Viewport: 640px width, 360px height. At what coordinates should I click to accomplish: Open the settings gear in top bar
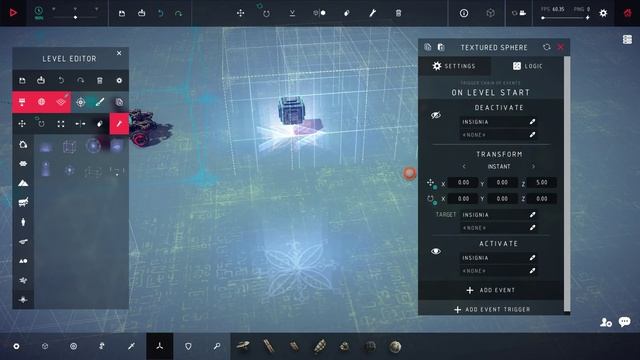603,13
